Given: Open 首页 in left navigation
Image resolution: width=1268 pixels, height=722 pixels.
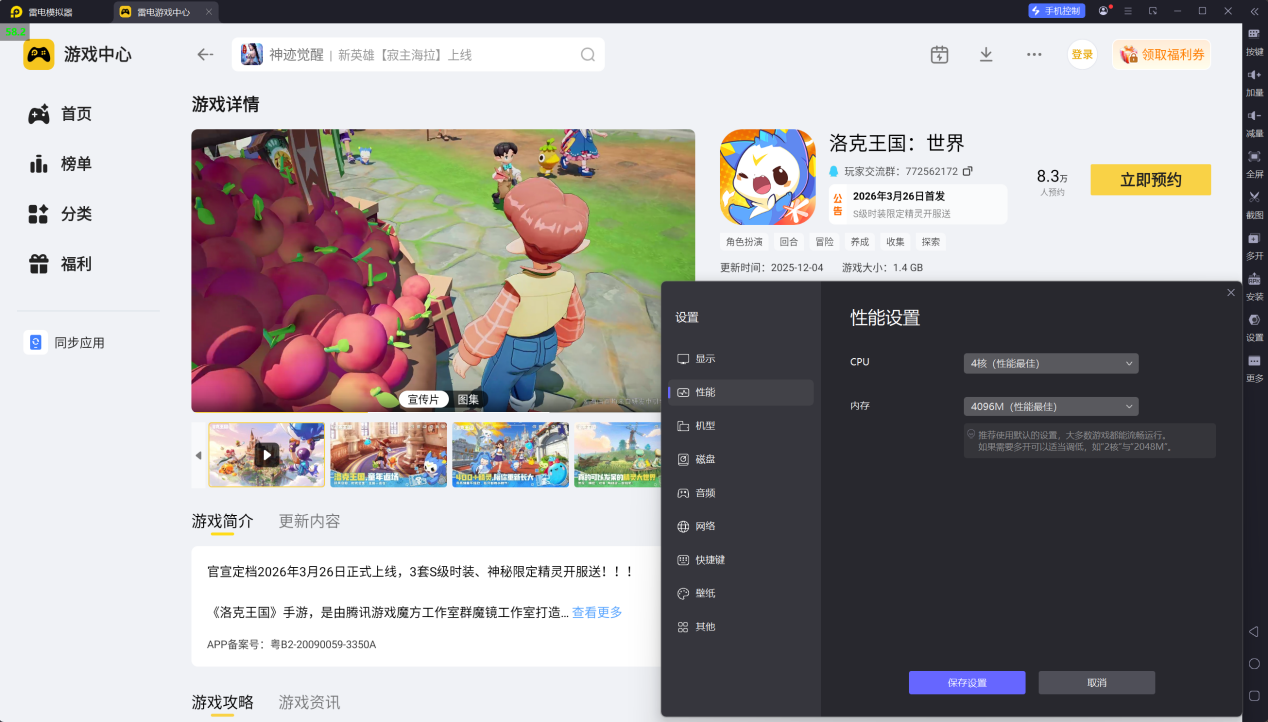Looking at the screenshot, I should click(60, 114).
